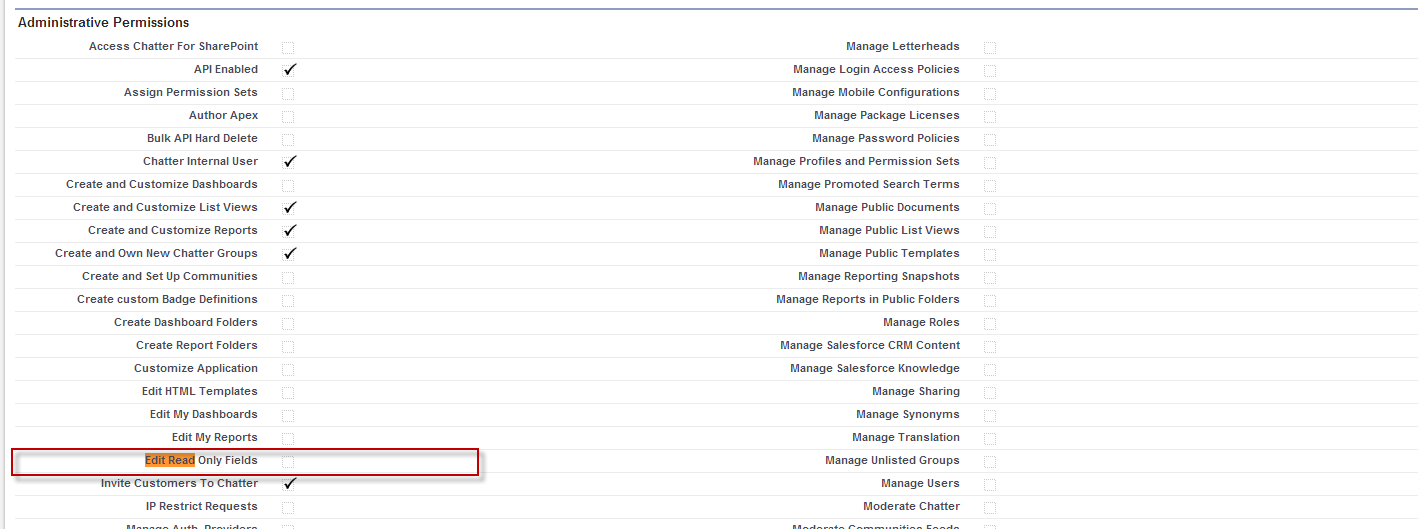Enable Manage Reporting Snapshots checkbox

pyautogui.click(x=990, y=277)
